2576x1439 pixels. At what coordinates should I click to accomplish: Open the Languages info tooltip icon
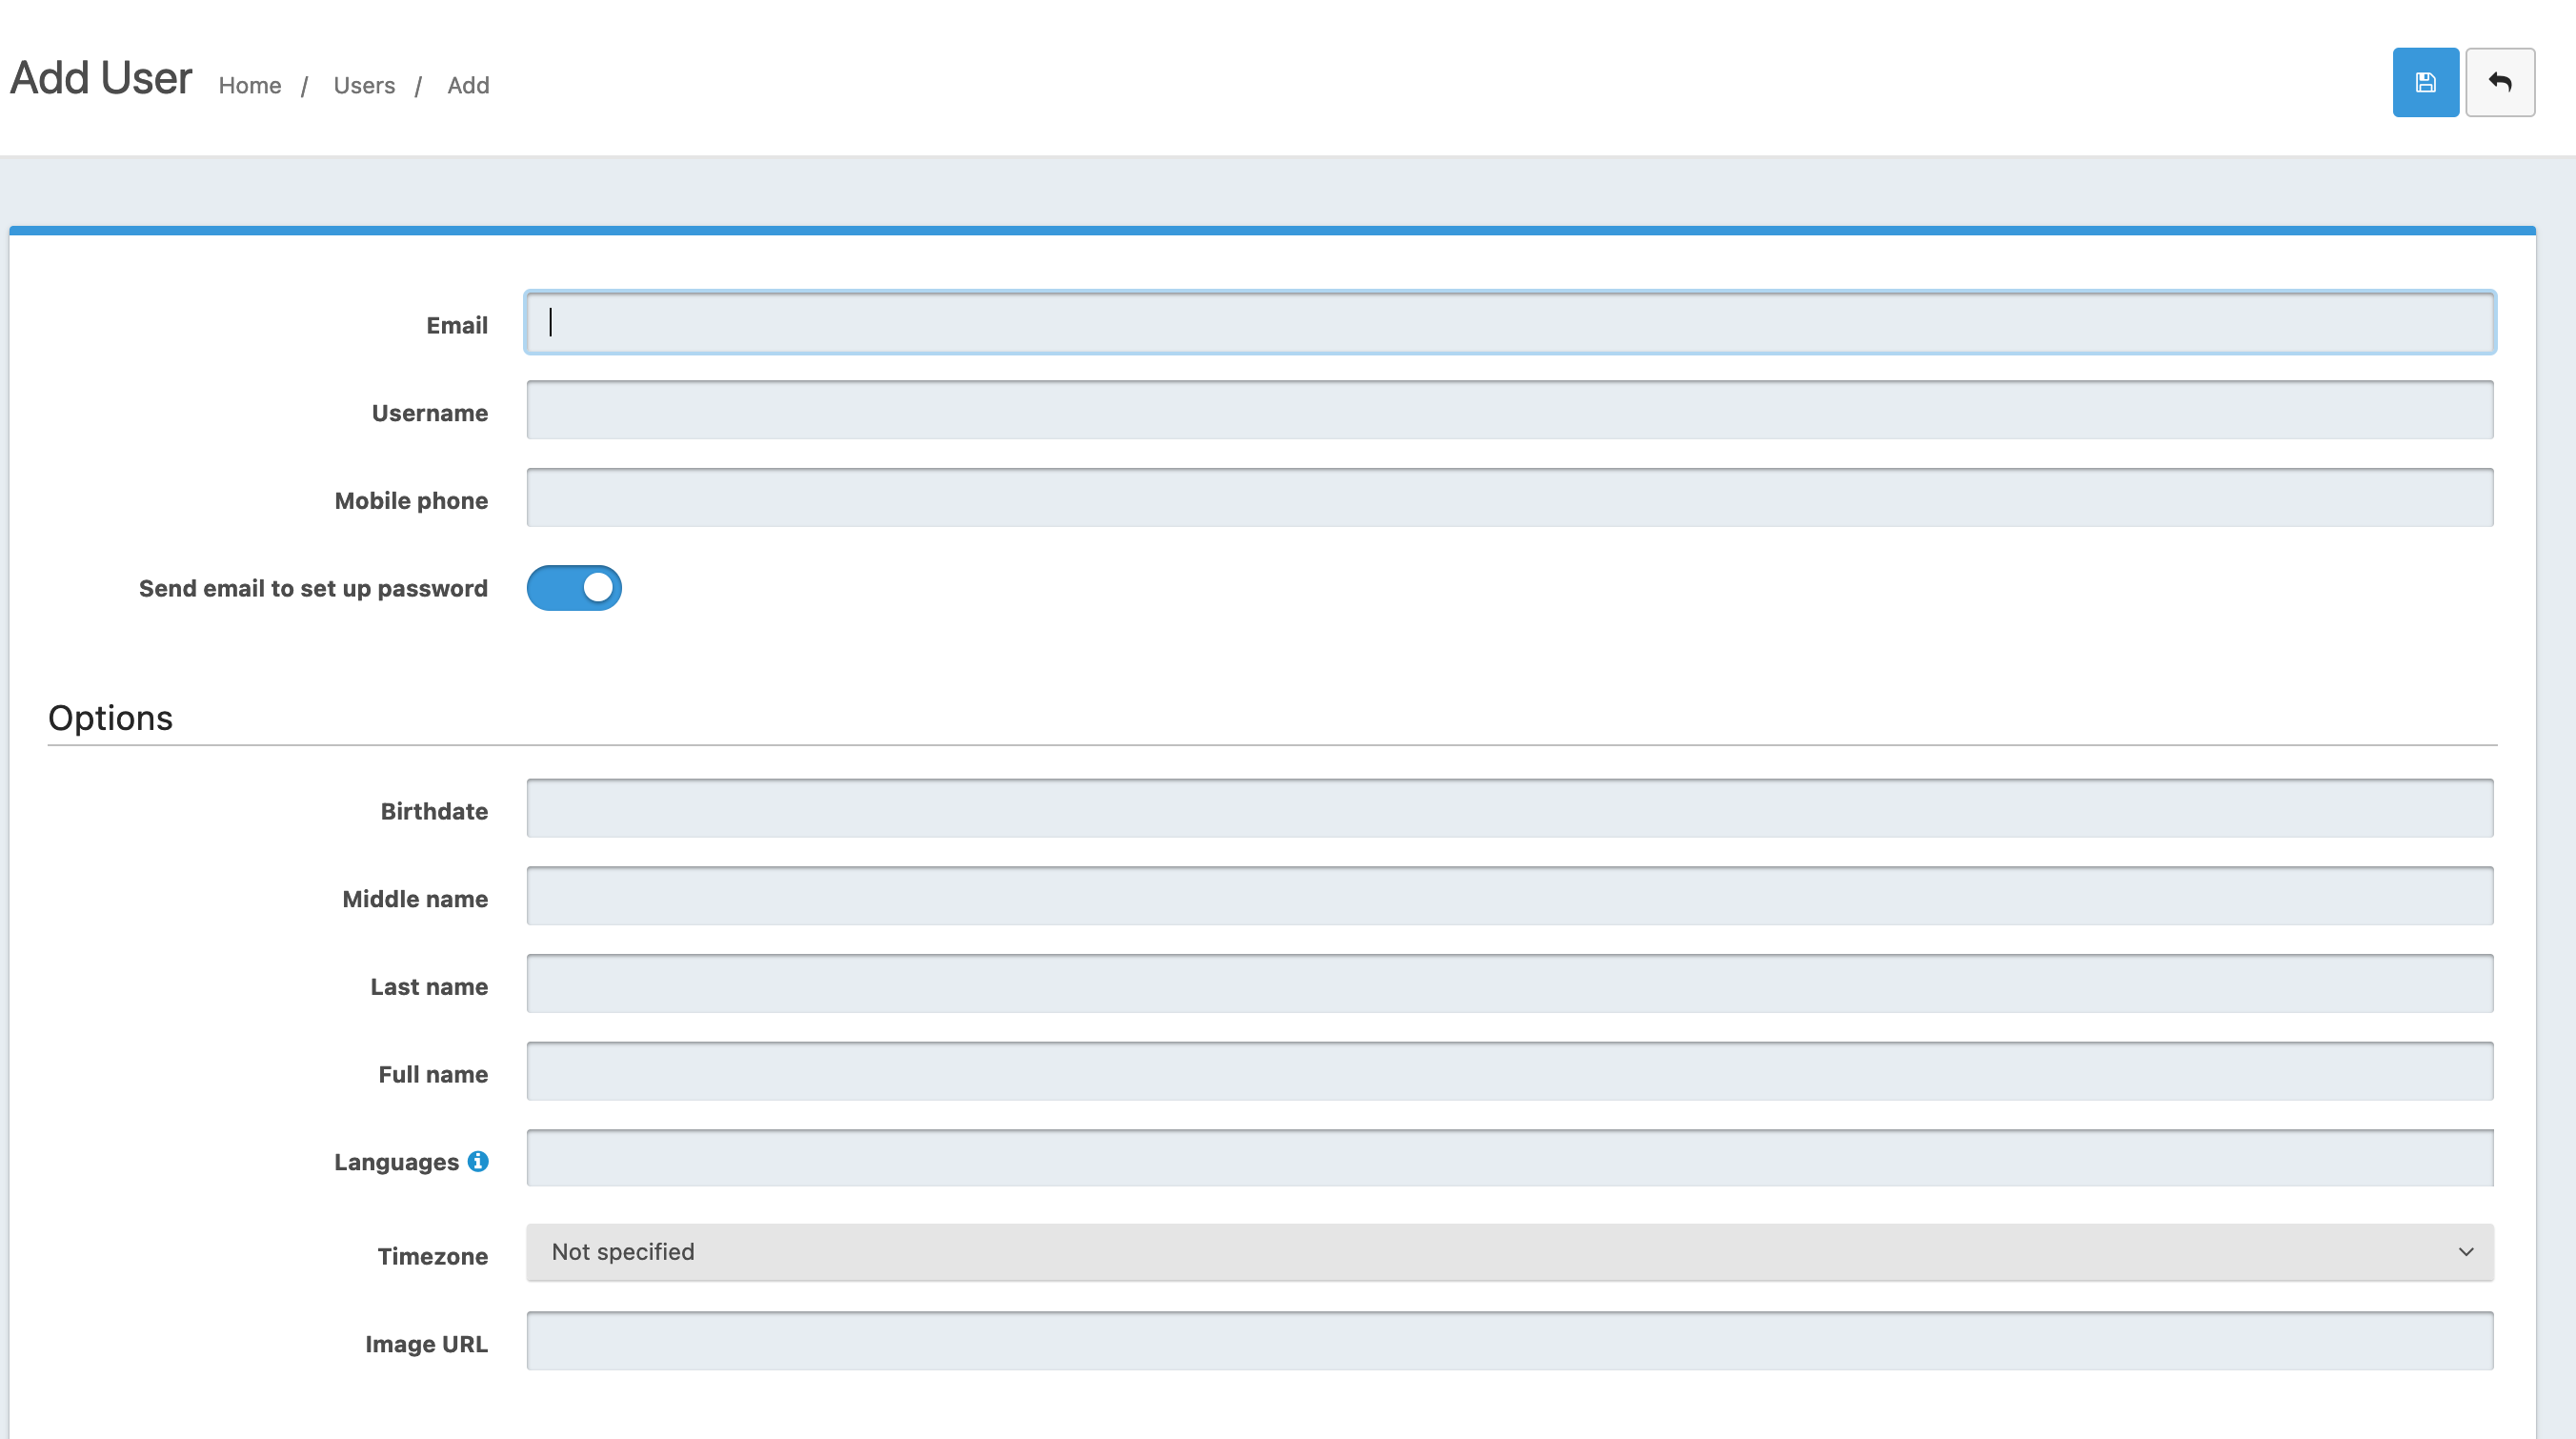click(x=479, y=1161)
